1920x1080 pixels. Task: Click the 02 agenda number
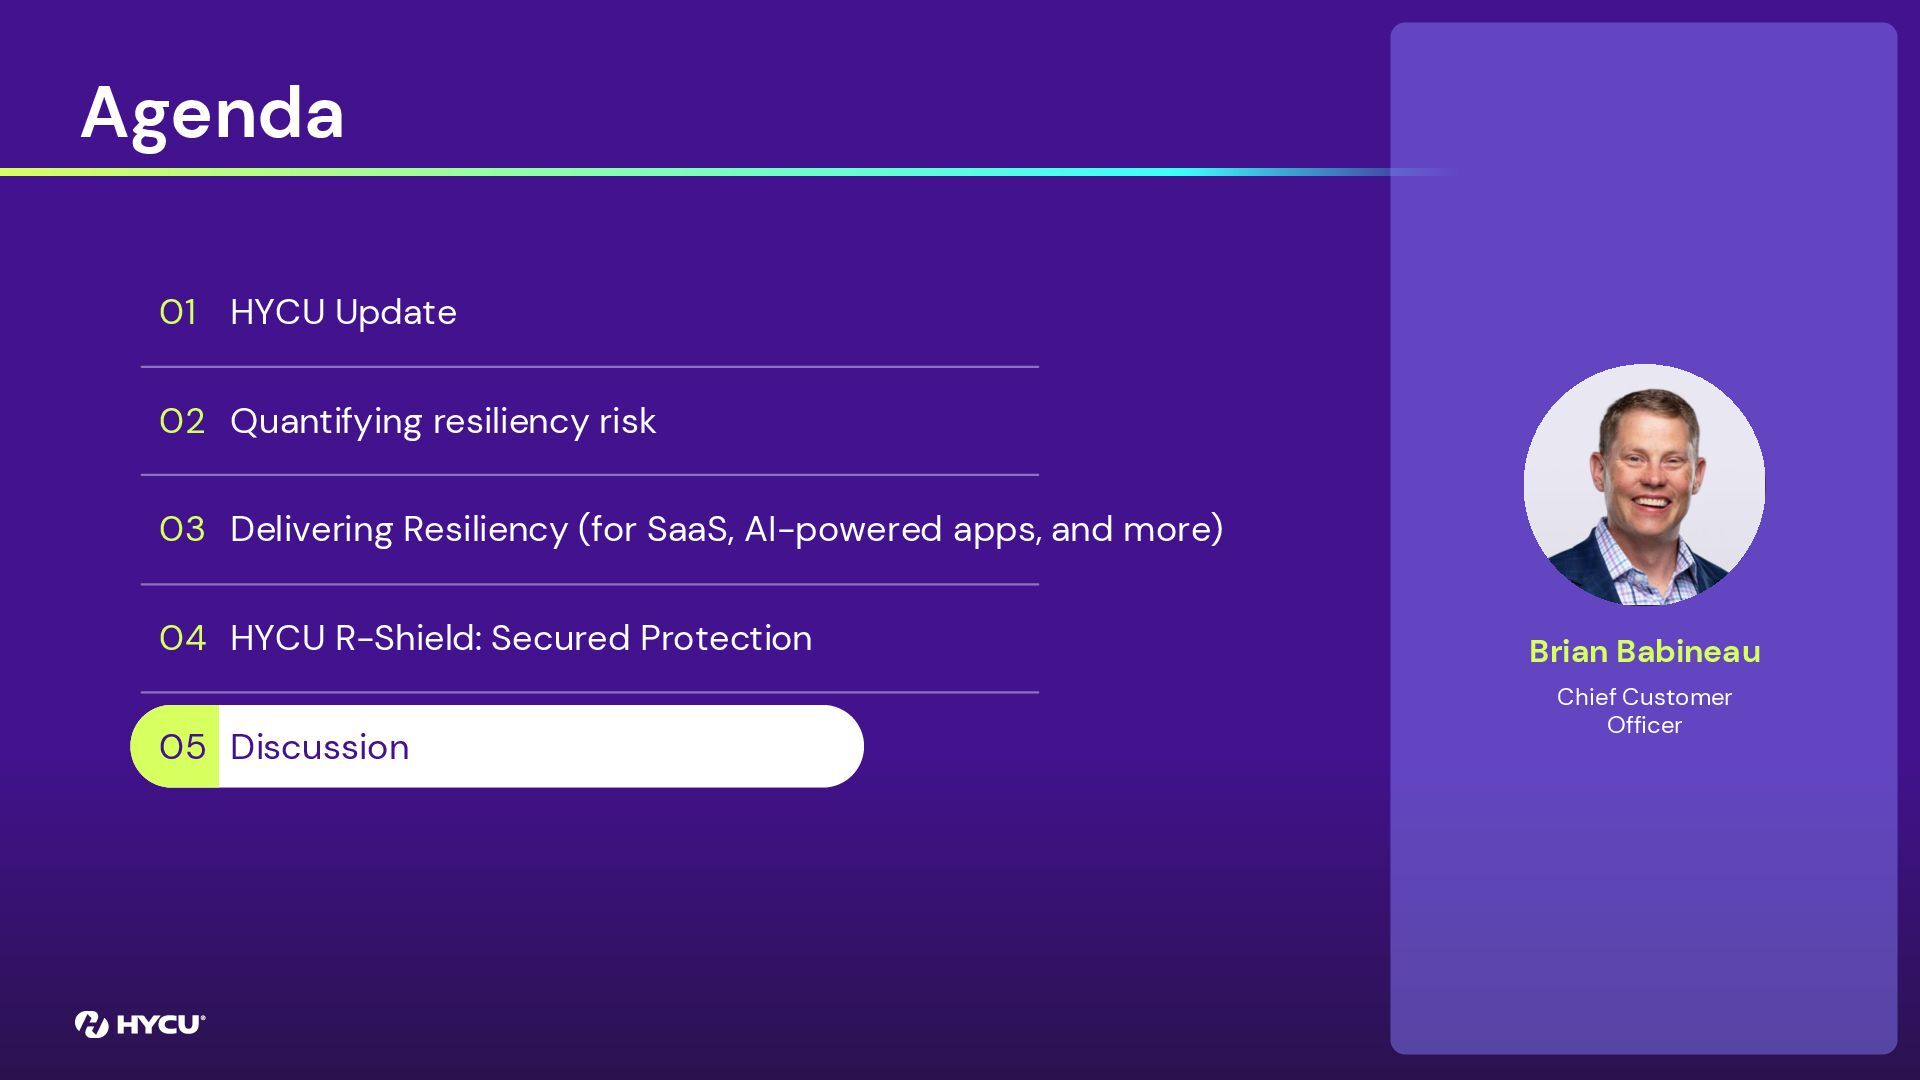coord(182,421)
